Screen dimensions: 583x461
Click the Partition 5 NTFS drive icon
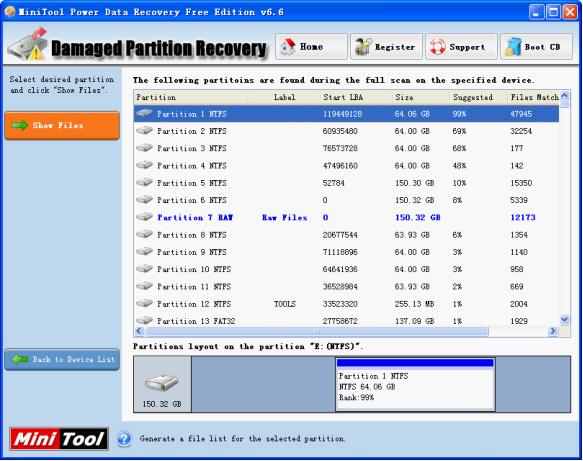(144, 183)
